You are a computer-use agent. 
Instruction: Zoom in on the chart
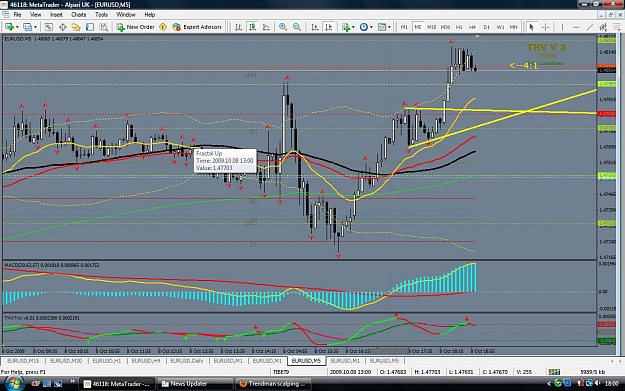(x=283, y=27)
